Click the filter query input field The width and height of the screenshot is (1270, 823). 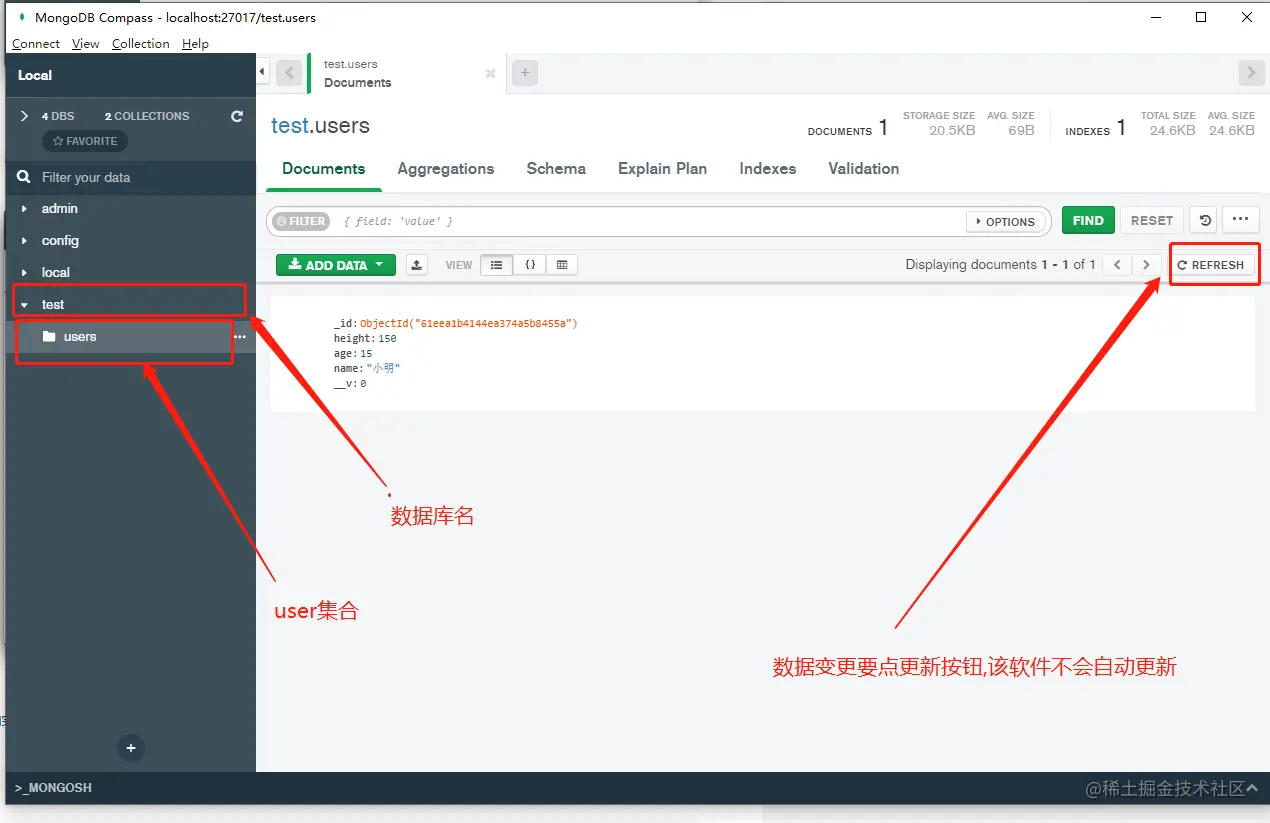coord(650,221)
